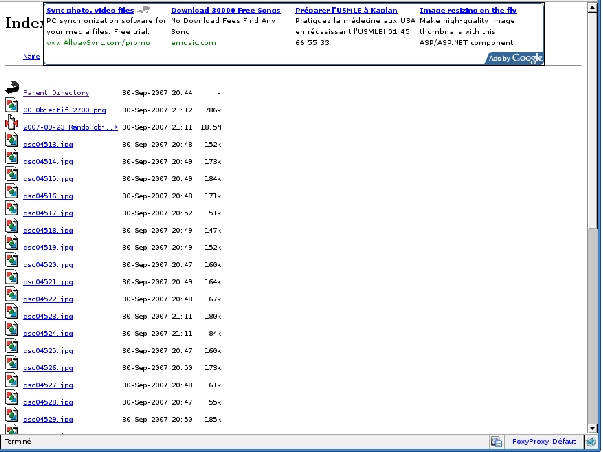Open the first jpg link under Parent Directory
This screenshot has height=452, width=603.
65,110
